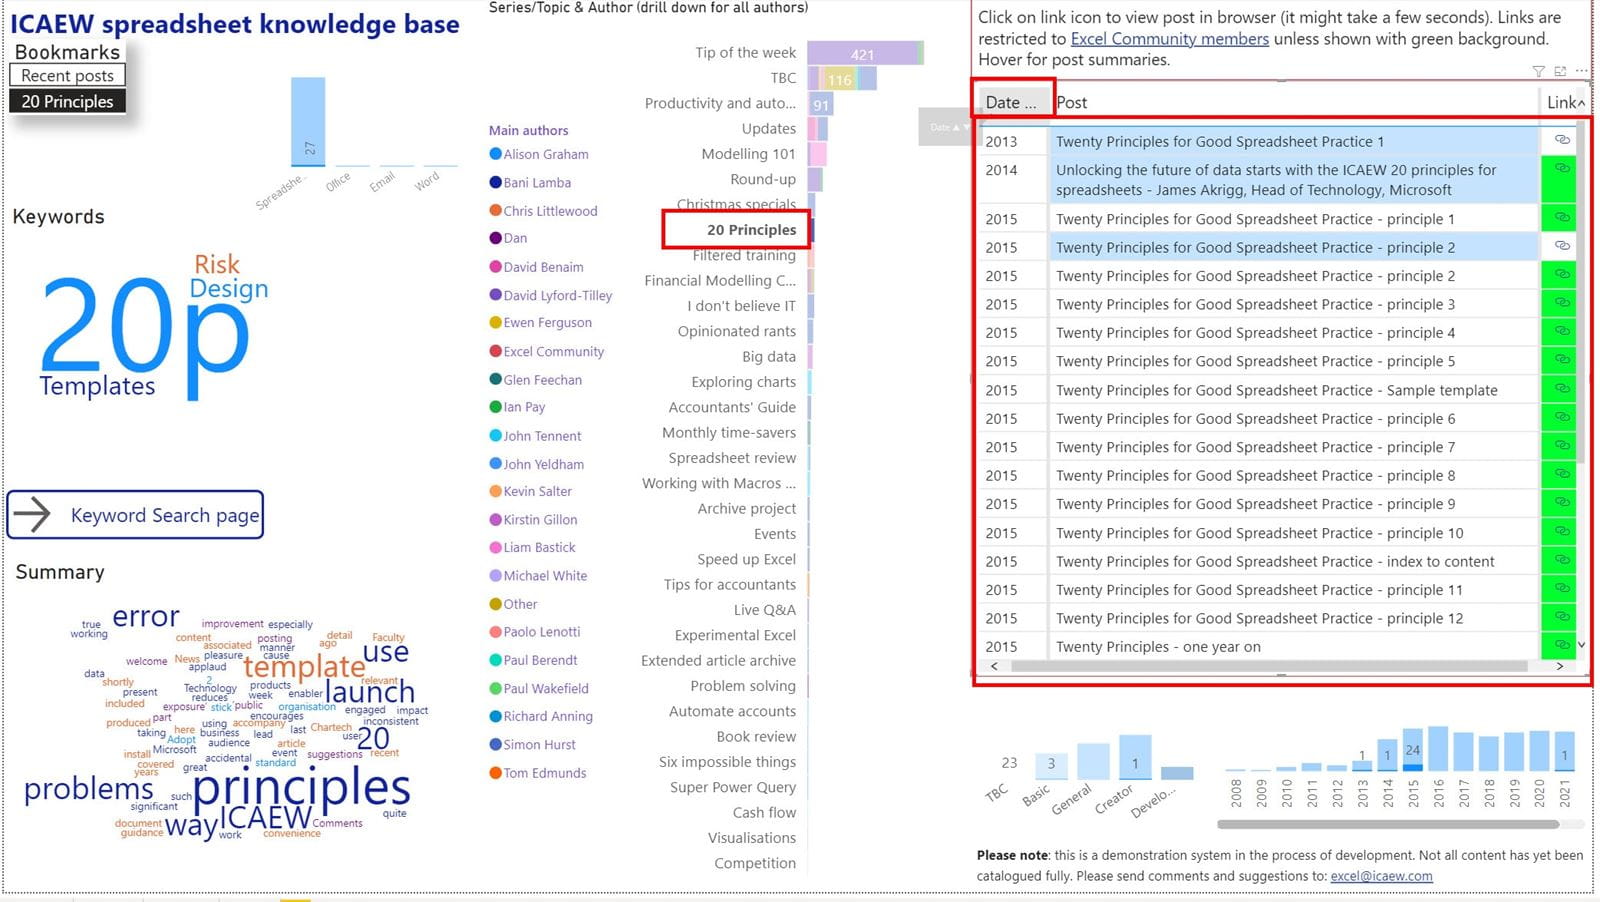Open the more options ellipsis above the table

pos(1581,71)
